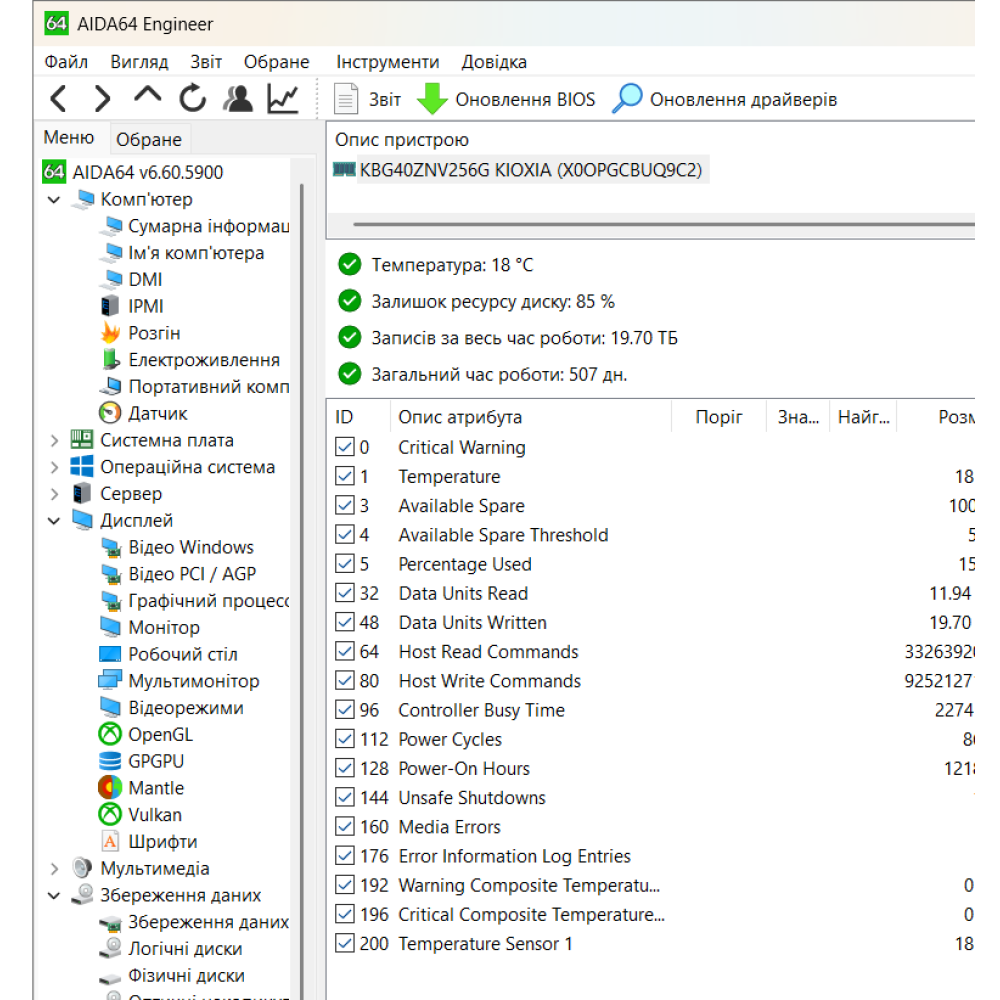Open the GPGPU section
Screen dimensions: 1000x1000
click(x=155, y=760)
